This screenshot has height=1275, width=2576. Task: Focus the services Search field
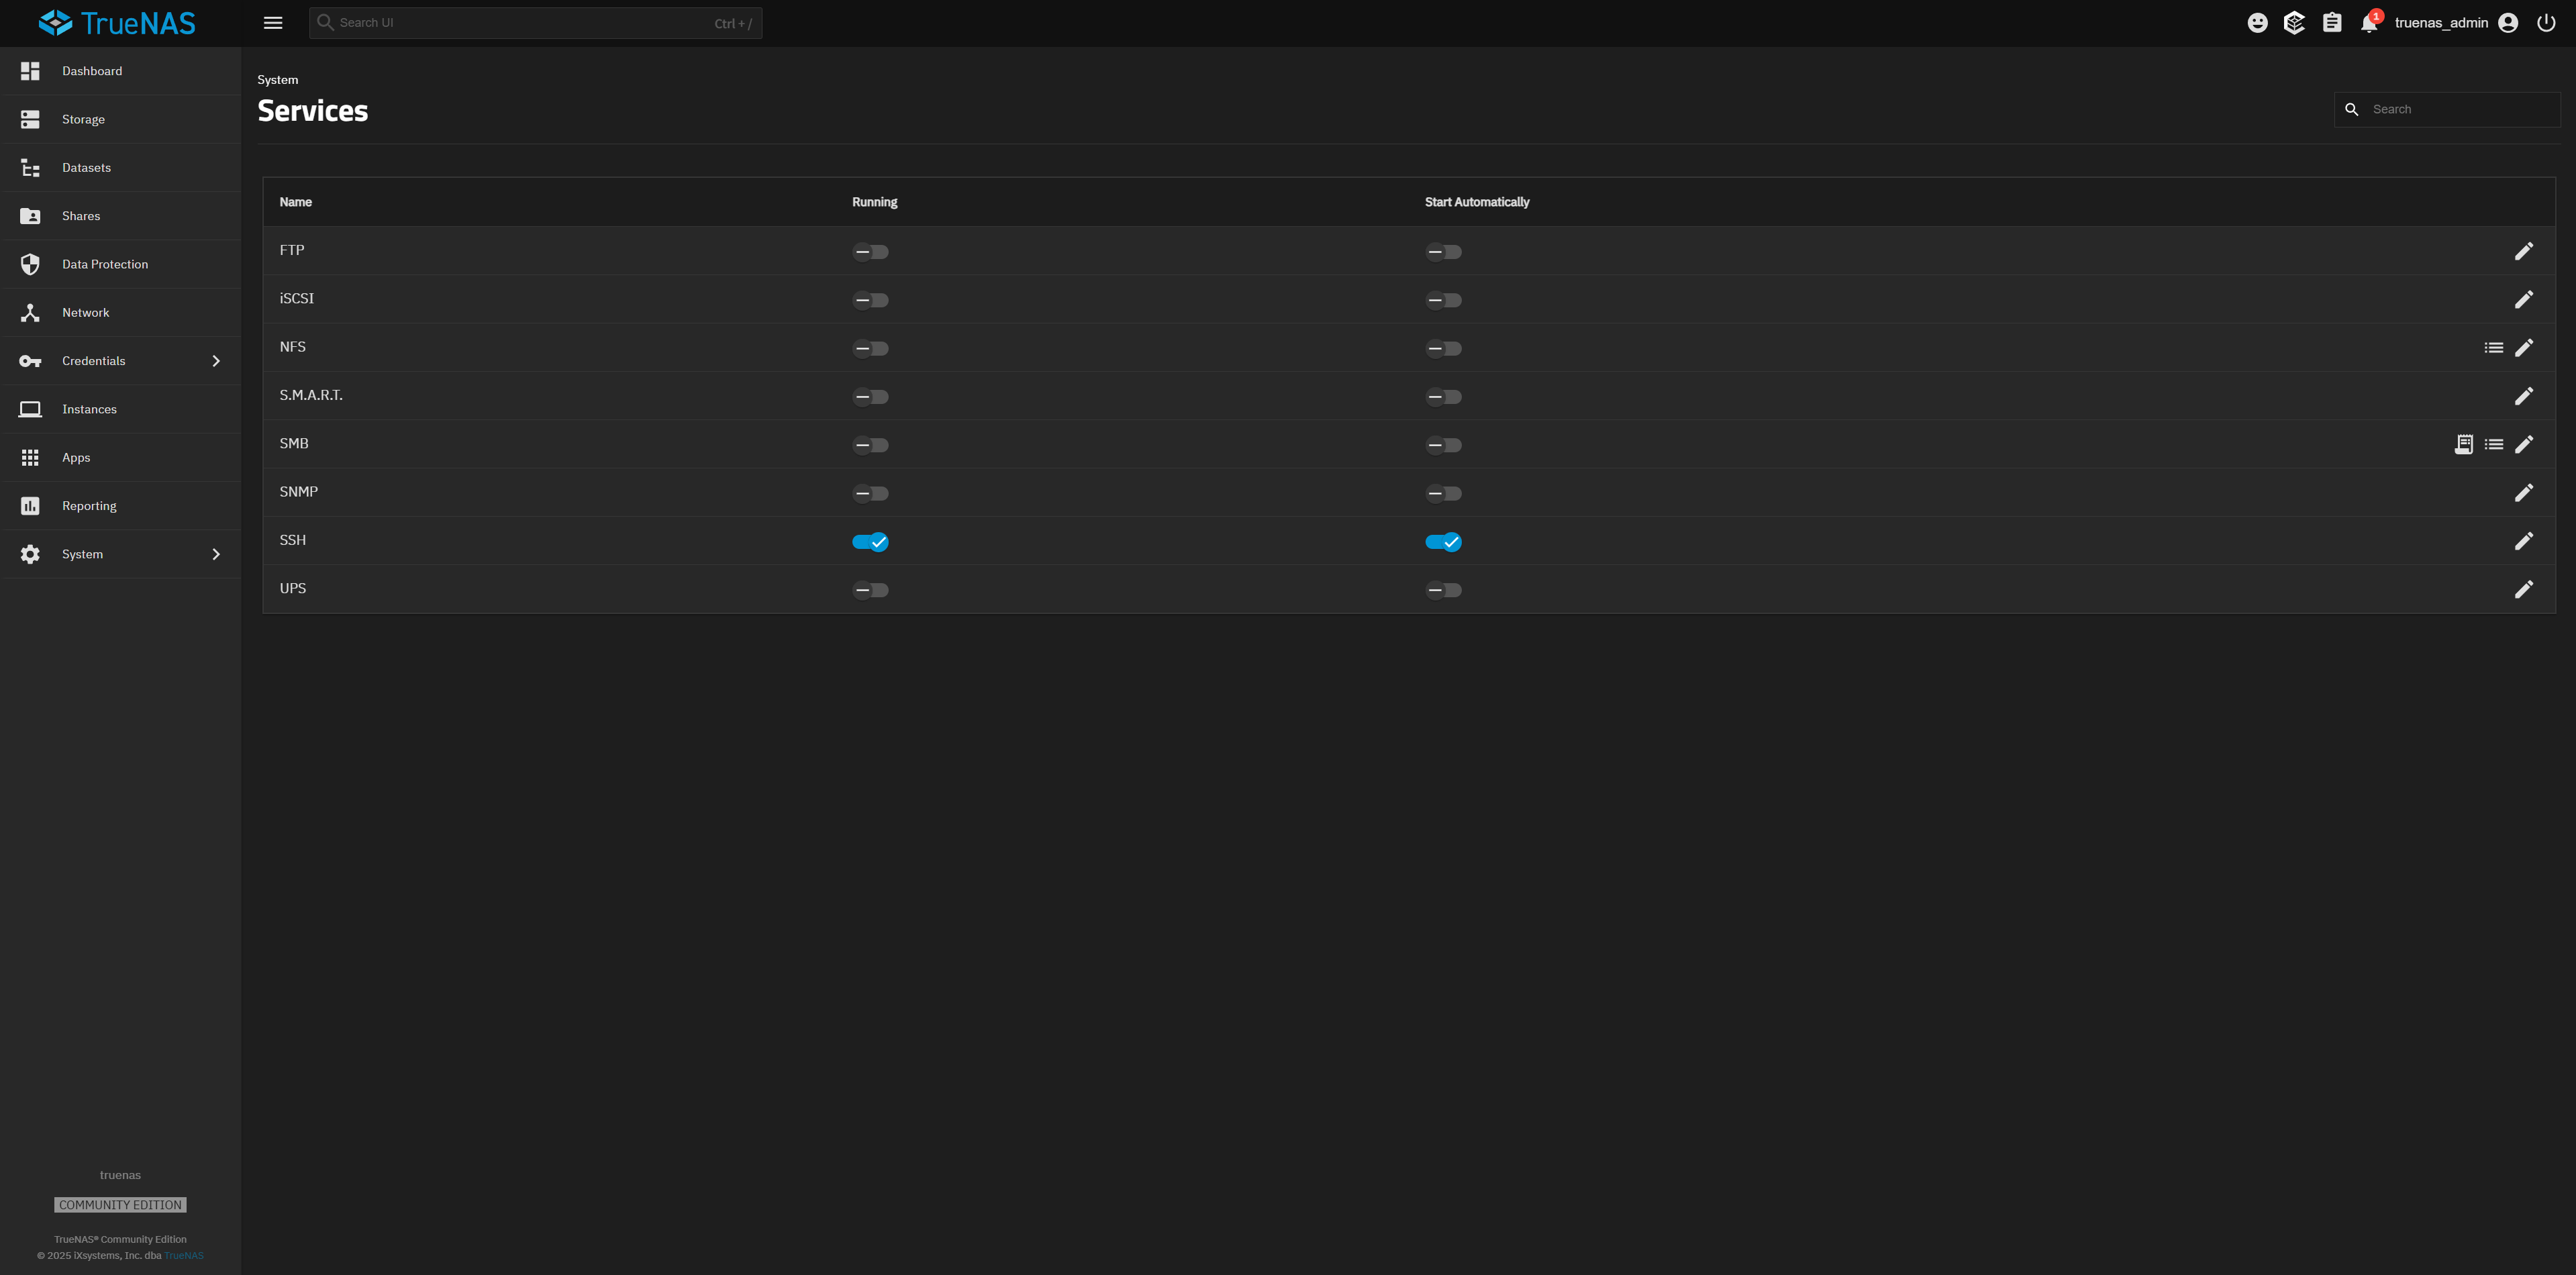click(x=2447, y=109)
